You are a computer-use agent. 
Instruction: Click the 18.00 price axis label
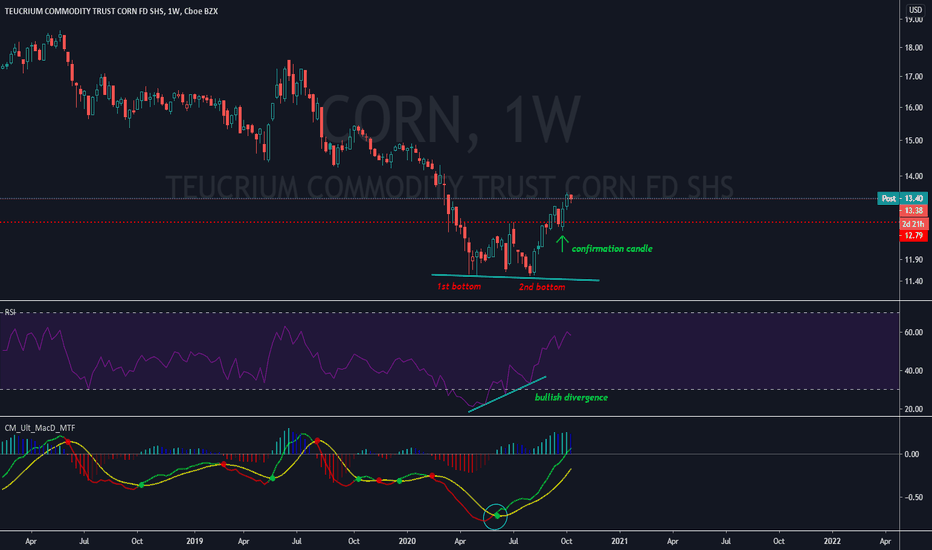point(914,48)
